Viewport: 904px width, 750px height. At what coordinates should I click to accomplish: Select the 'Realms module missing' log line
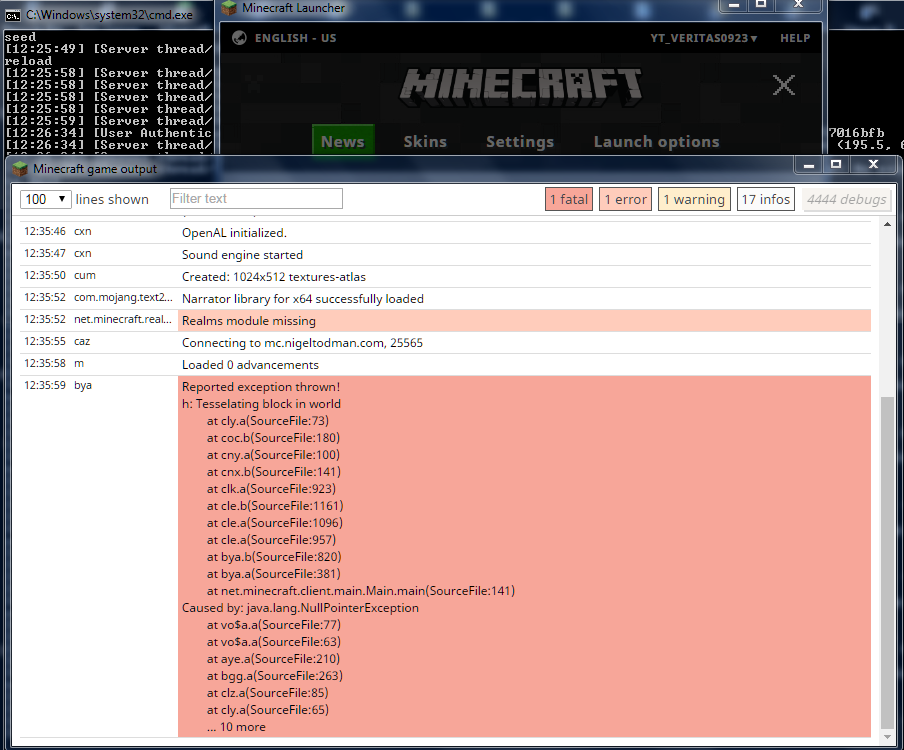tap(445, 321)
